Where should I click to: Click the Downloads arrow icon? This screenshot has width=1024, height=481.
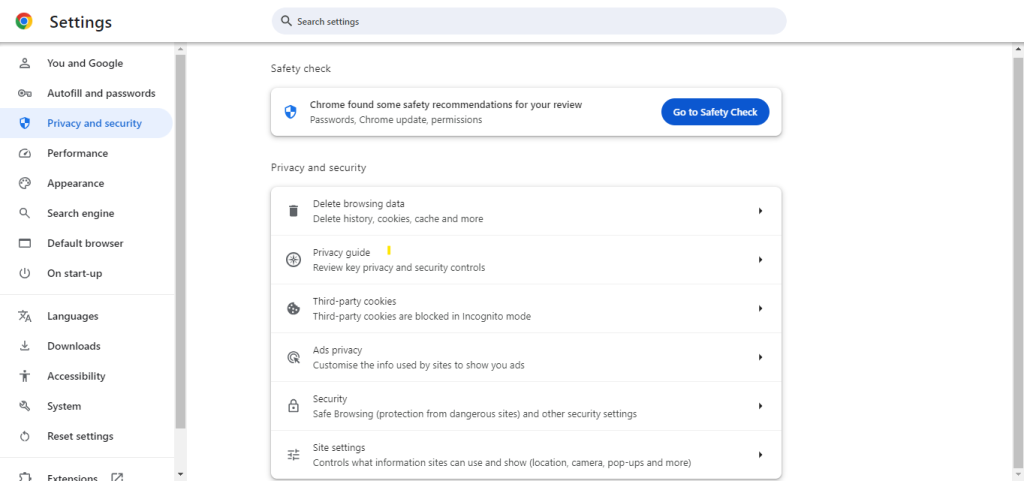point(25,346)
